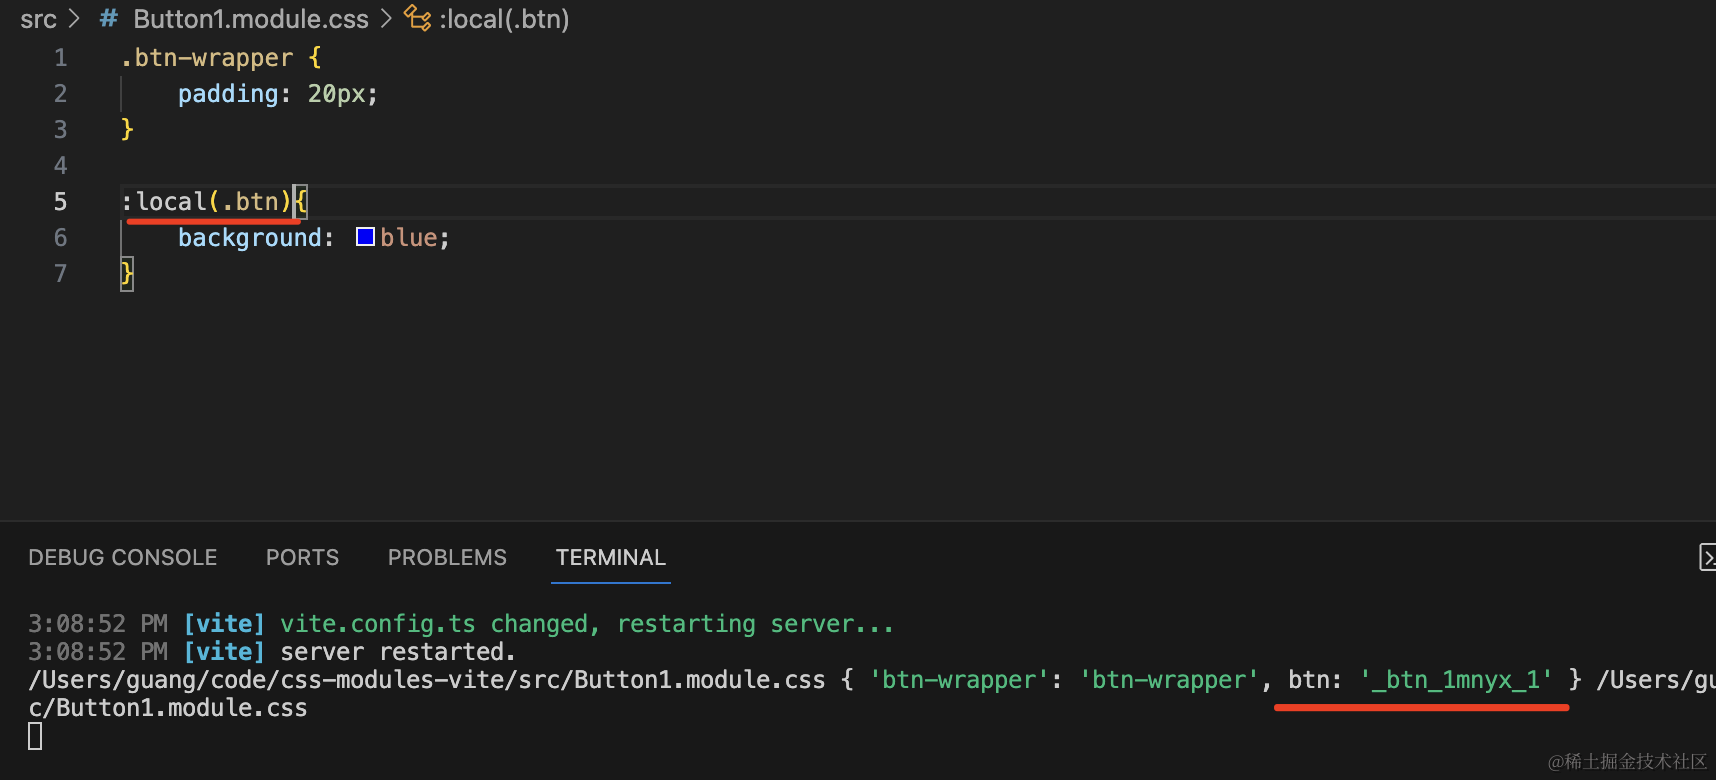Click the padding property name
1716x780 pixels.
[228, 94]
